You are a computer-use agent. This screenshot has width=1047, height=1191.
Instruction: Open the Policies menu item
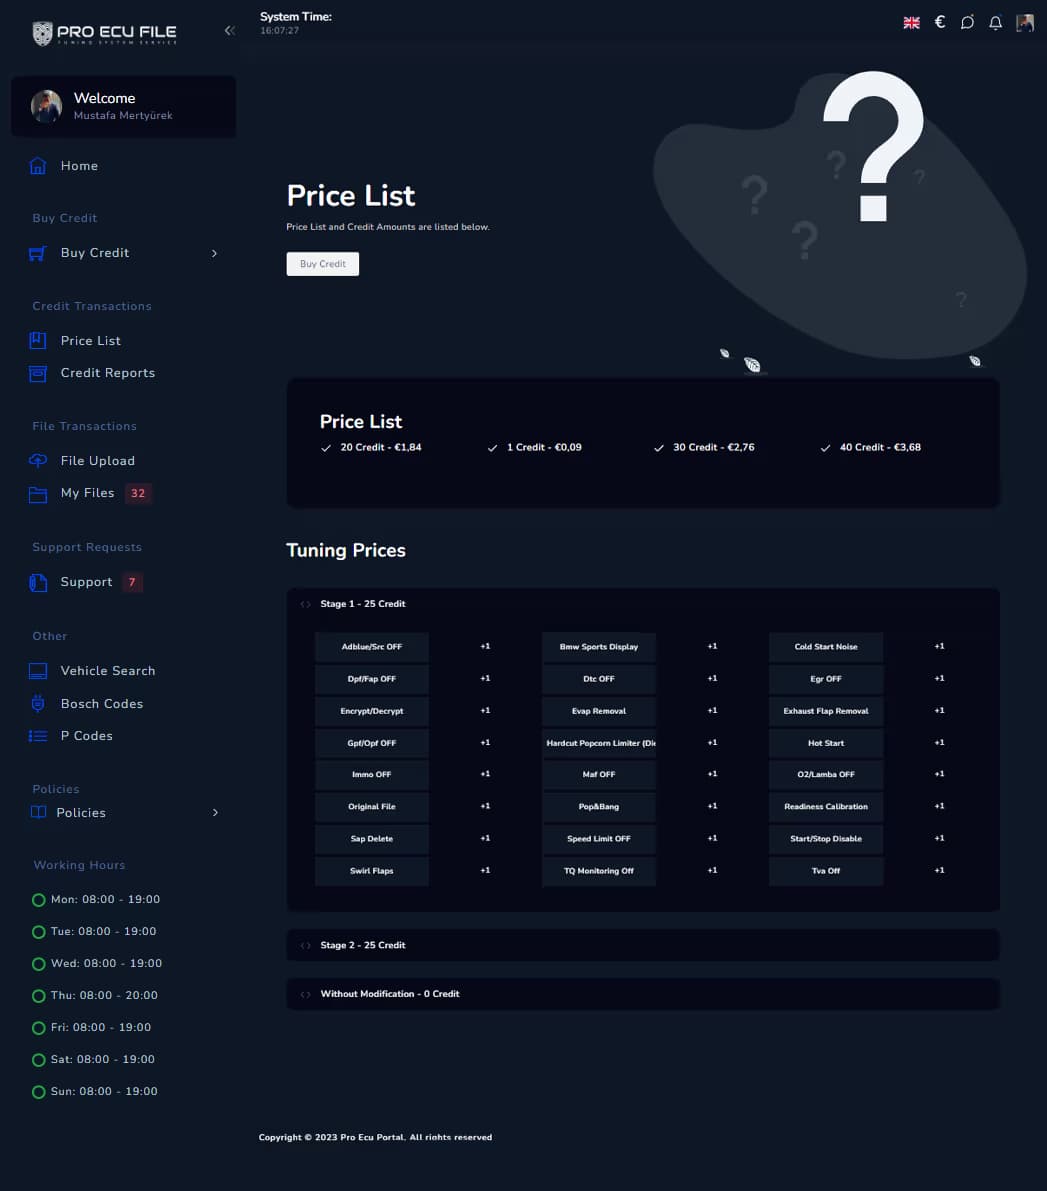(x=80, y=812)
